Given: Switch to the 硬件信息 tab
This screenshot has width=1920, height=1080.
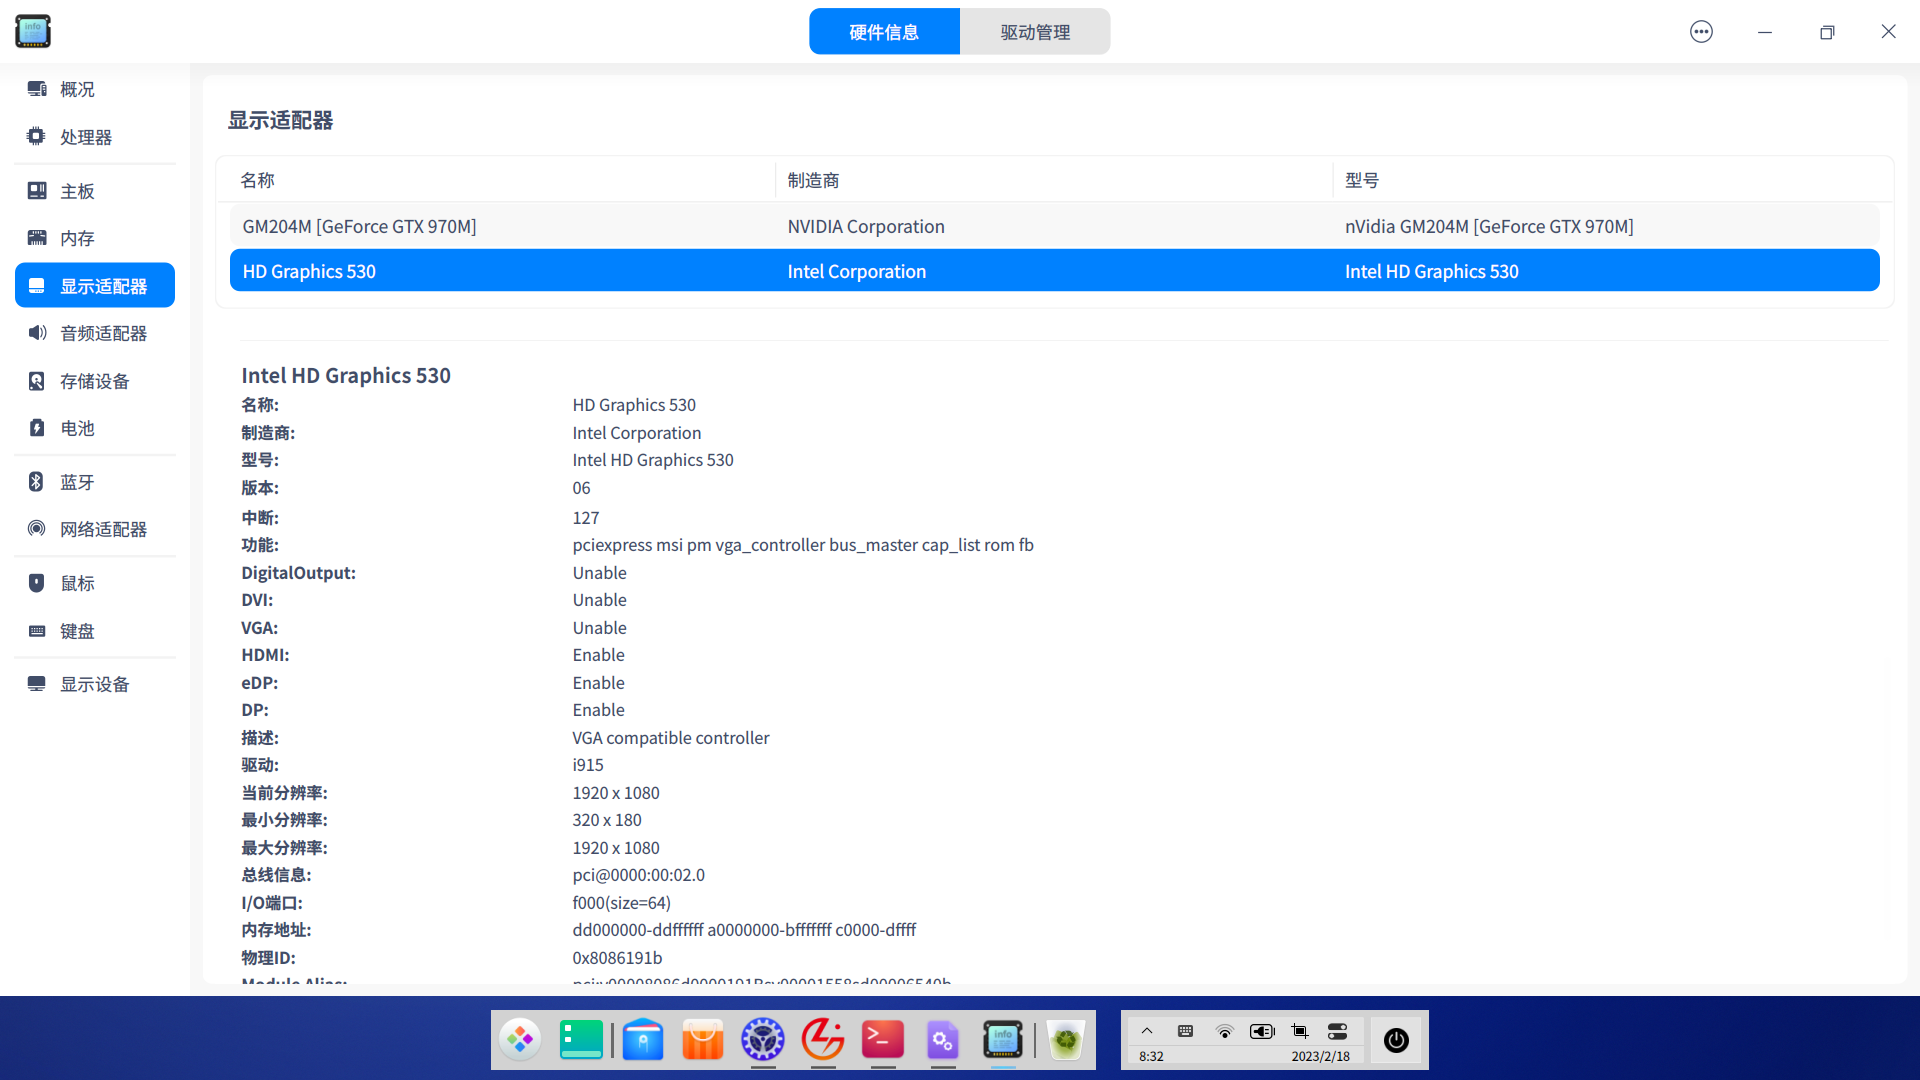Looking at the screenshot, I should click(x=884, y=32).
